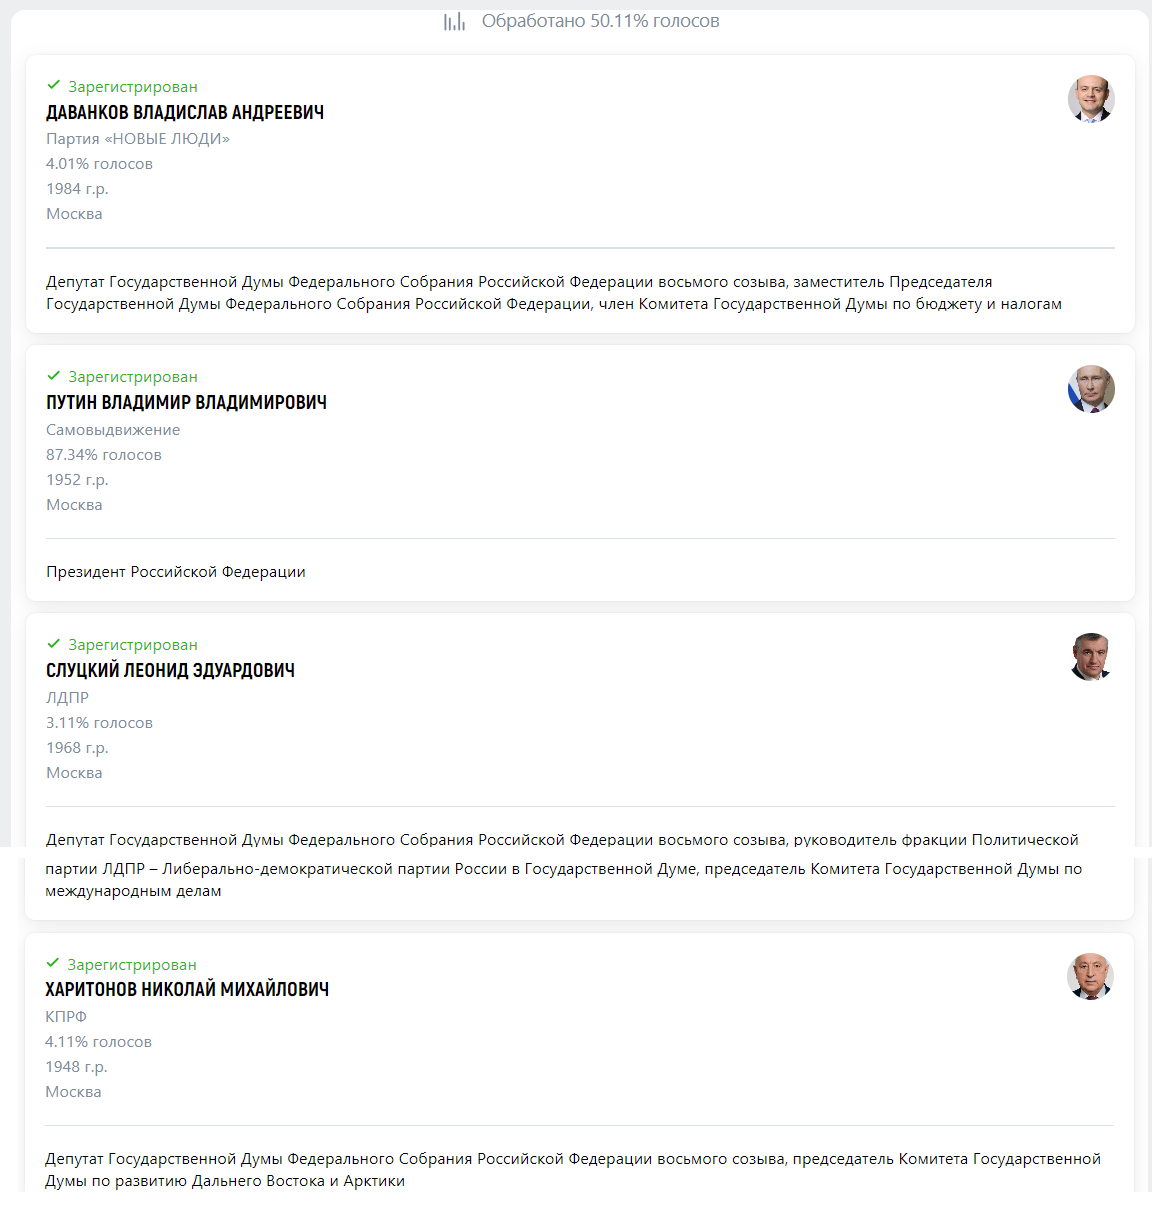1152x1208 pixels.
Task: Click the green checkmark in Putin's card
Action: pyautogui.click(x=54, y=376)
